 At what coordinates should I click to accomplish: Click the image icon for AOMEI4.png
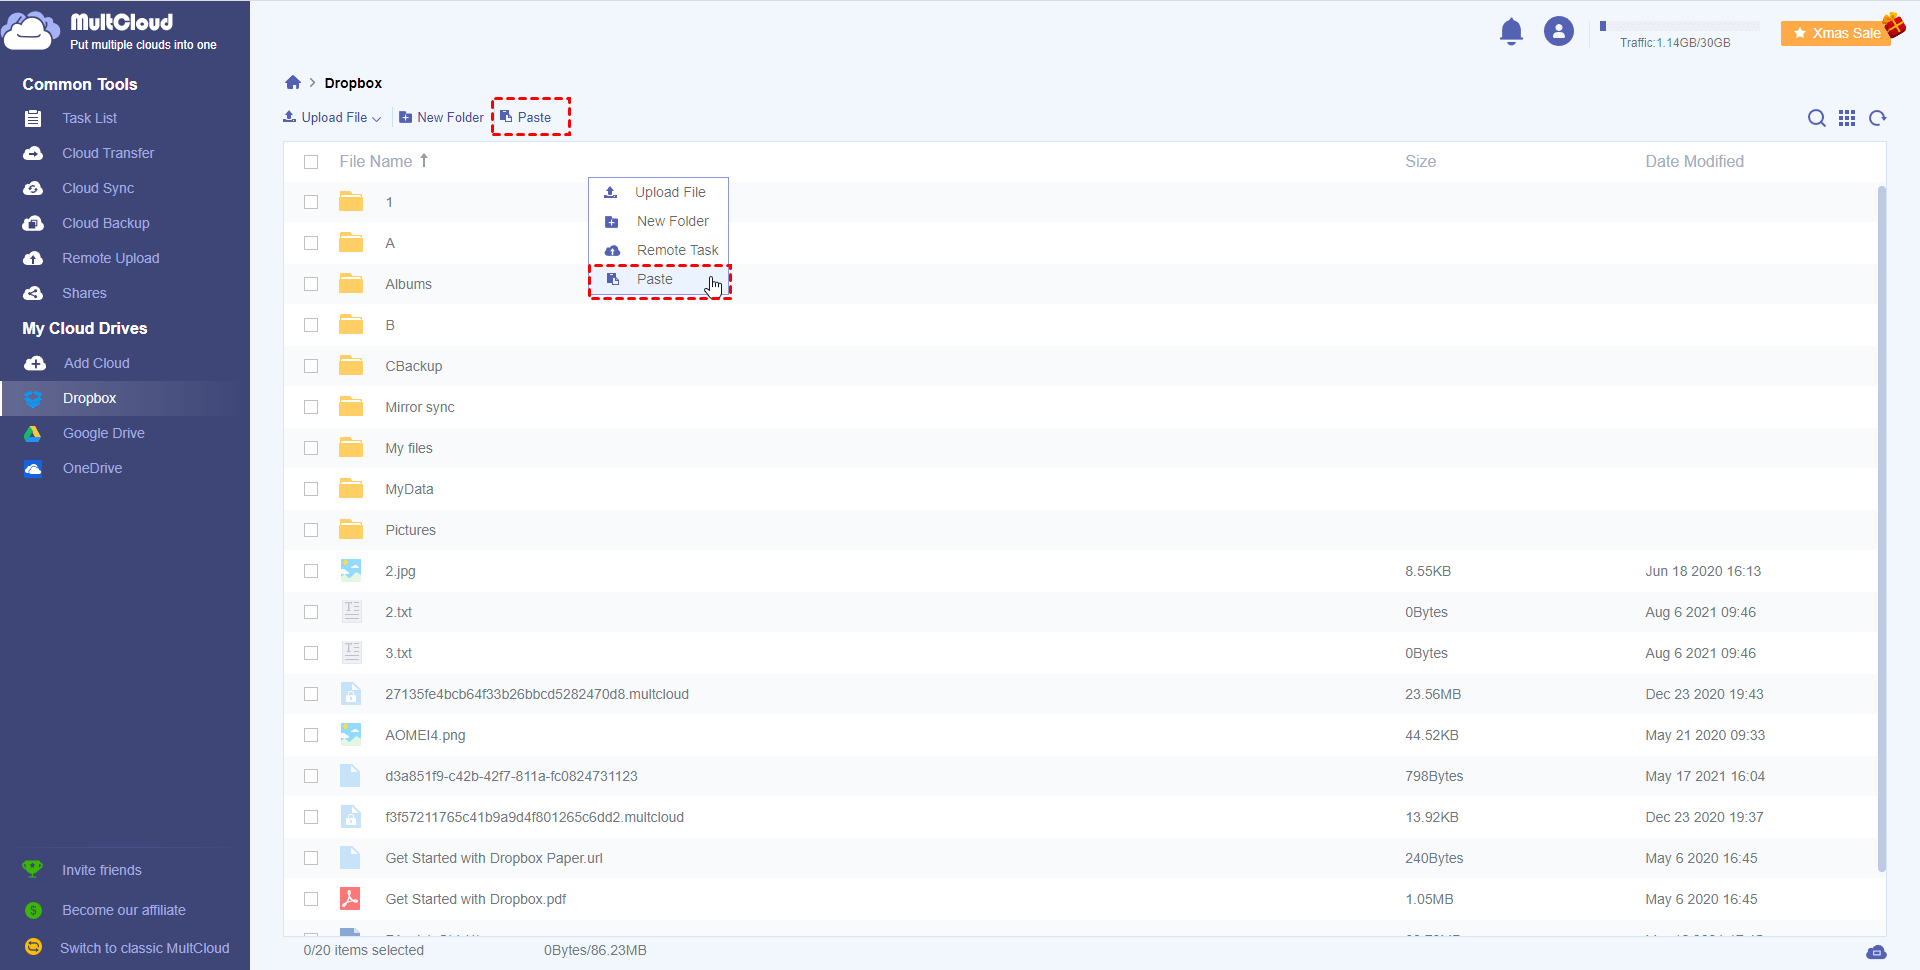(350, 734)
